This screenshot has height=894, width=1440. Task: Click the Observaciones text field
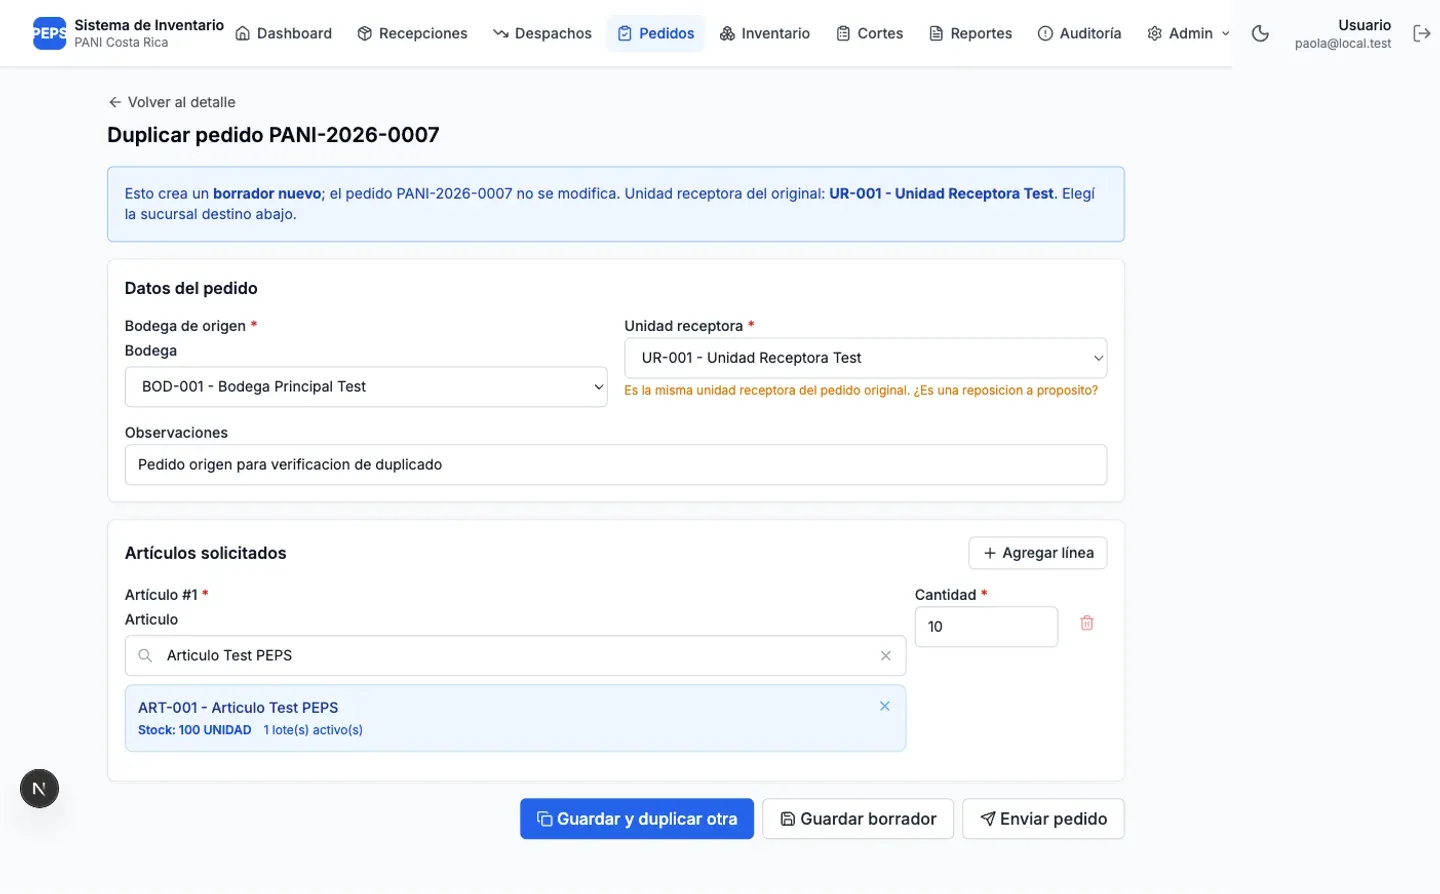point(616,464)
